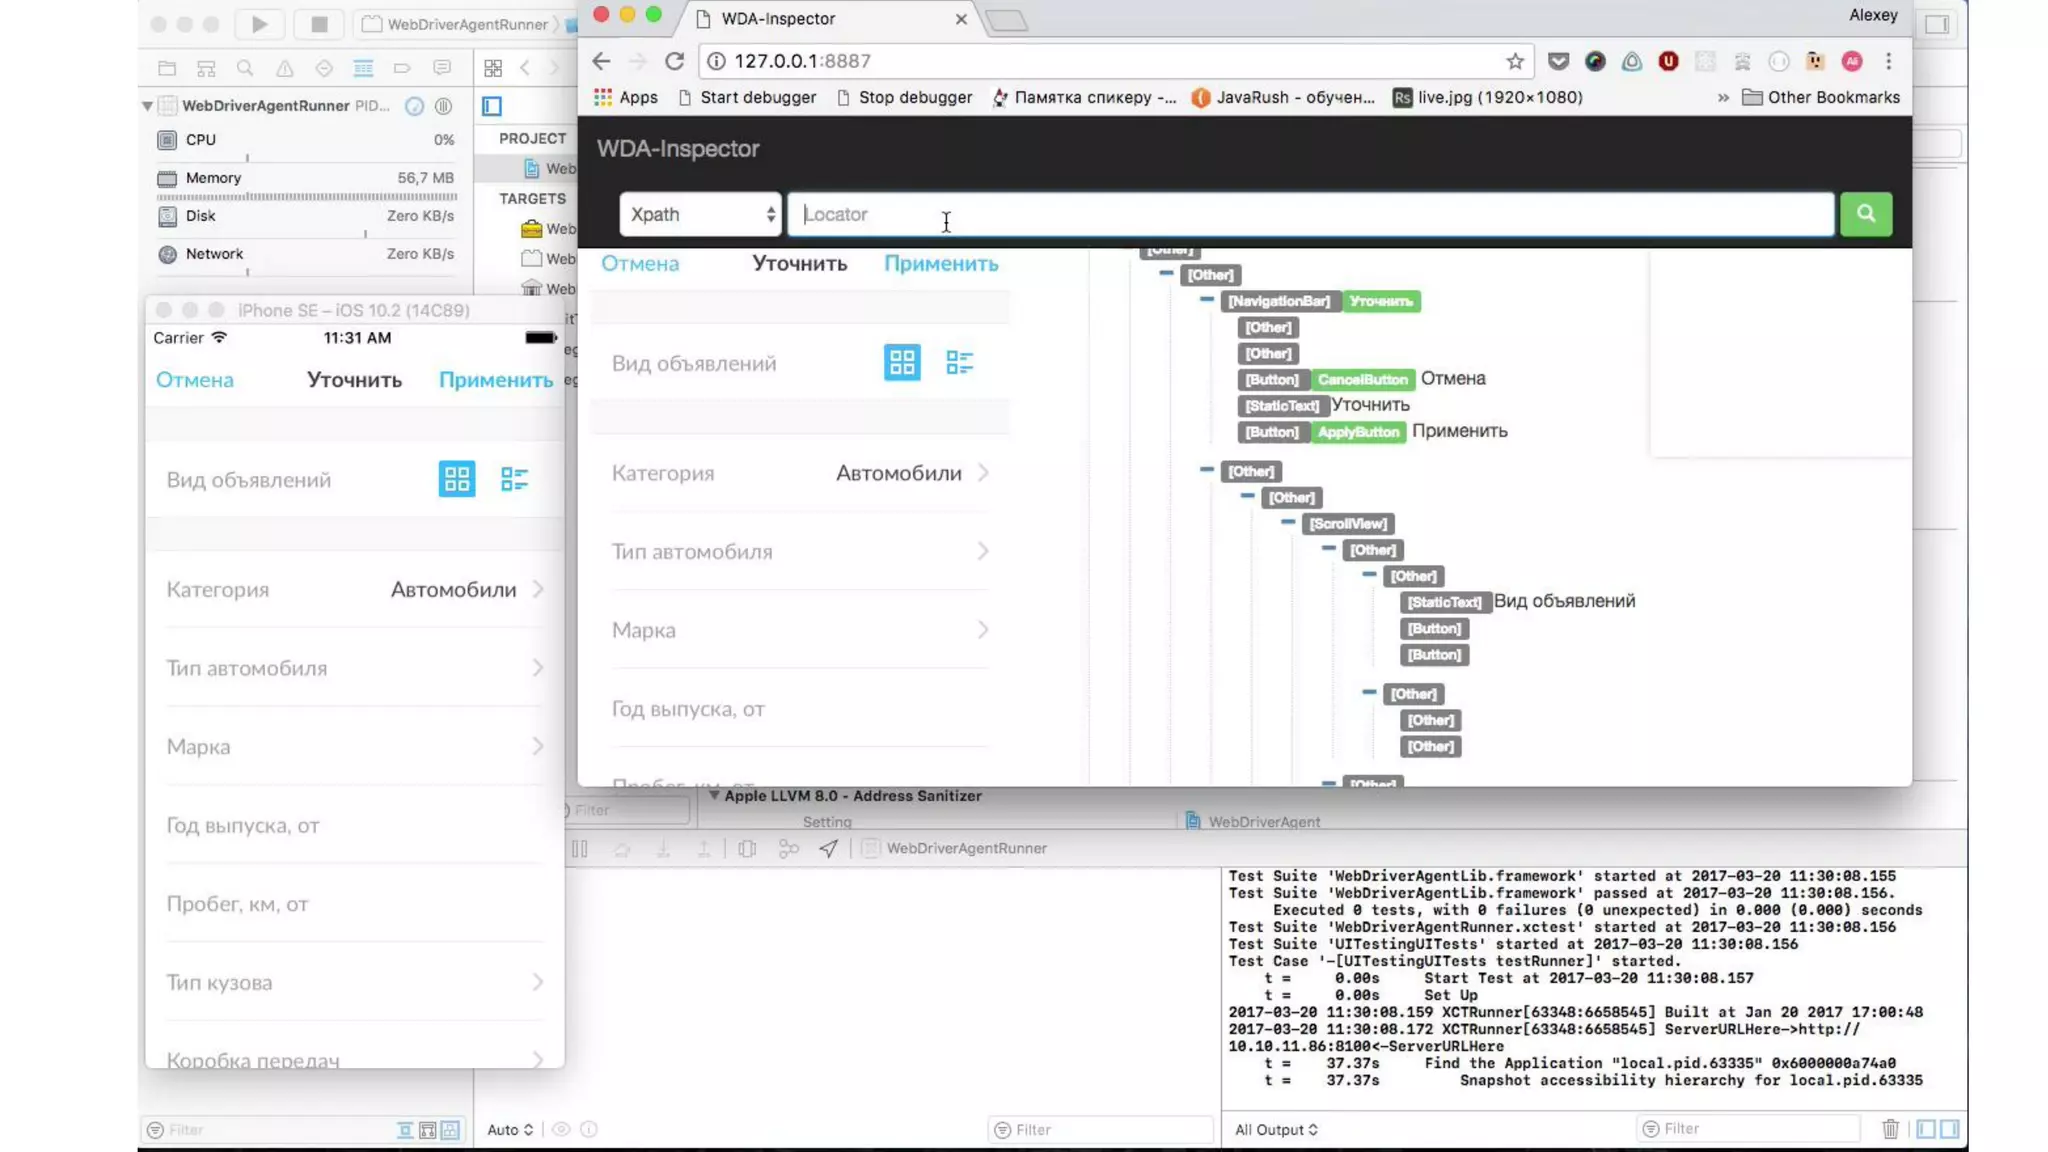Screen dimensions: 2048x1152
Task: Click the green search button in WDA-Inspector
Action: tap(1865, 213)
